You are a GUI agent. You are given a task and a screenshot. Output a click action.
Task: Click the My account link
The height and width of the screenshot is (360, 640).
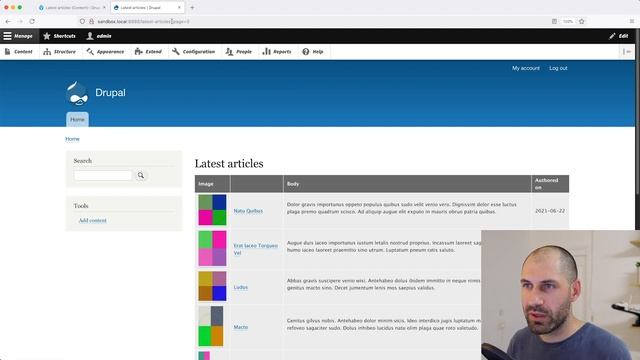[x=526, y=68]
